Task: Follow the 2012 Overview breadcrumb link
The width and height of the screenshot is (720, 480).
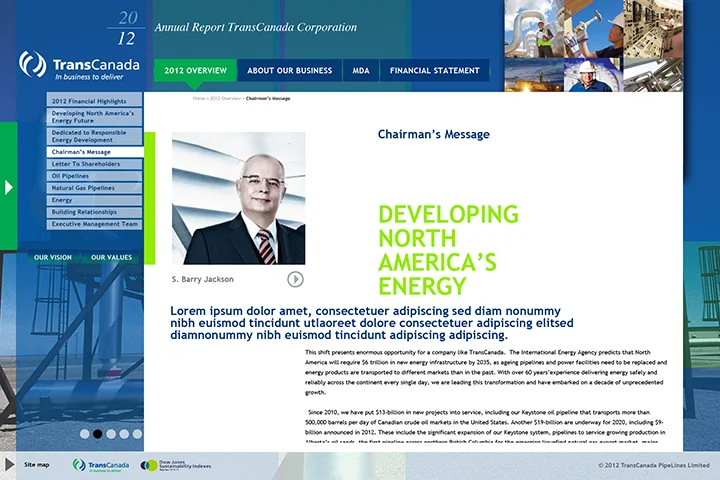Action: point(225,98)
